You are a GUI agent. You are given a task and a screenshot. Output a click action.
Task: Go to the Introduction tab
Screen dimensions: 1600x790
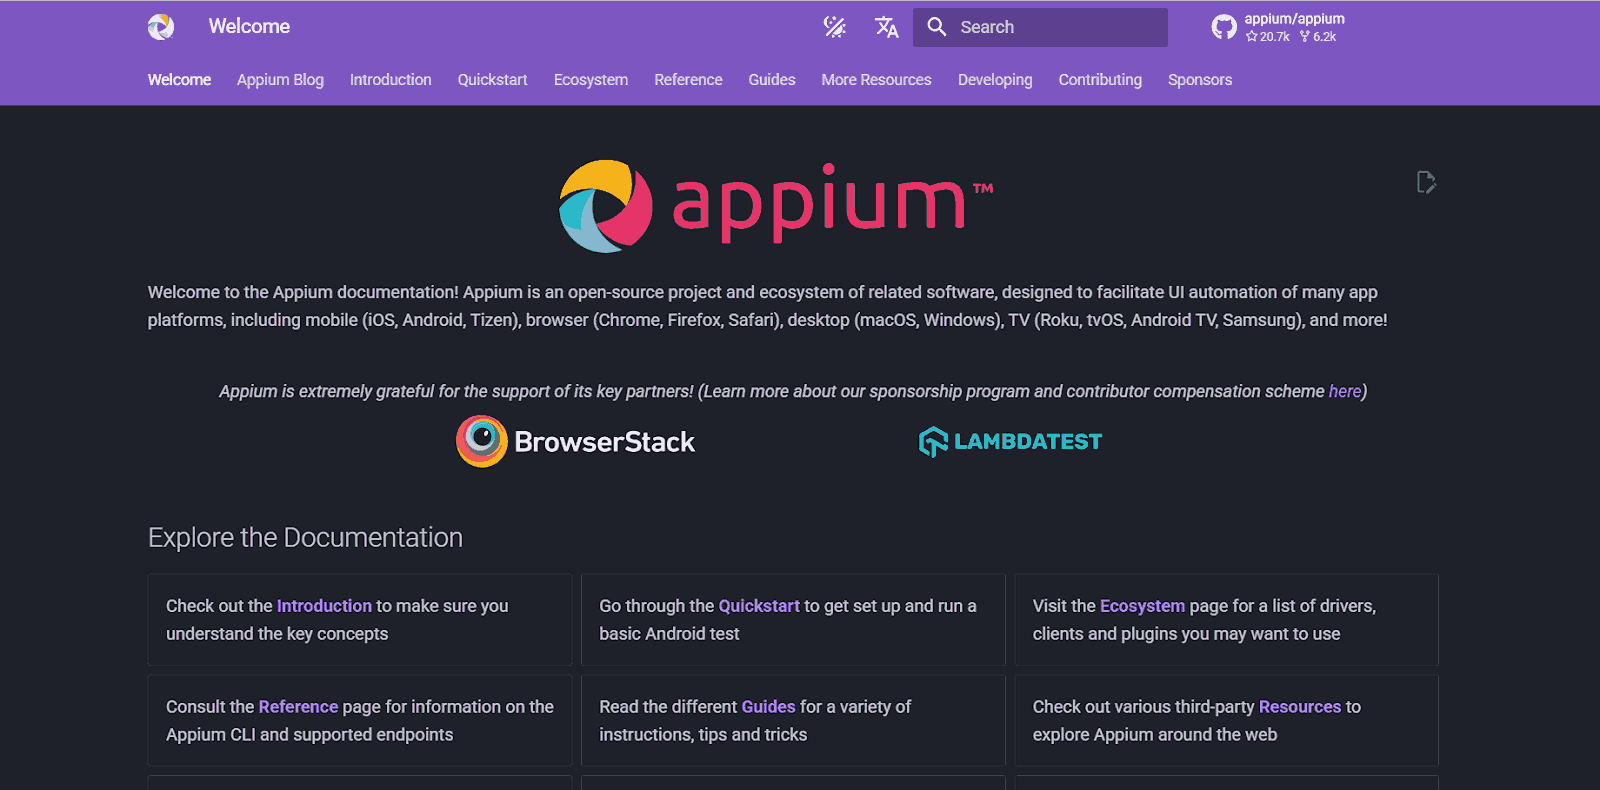coord(391,80)
